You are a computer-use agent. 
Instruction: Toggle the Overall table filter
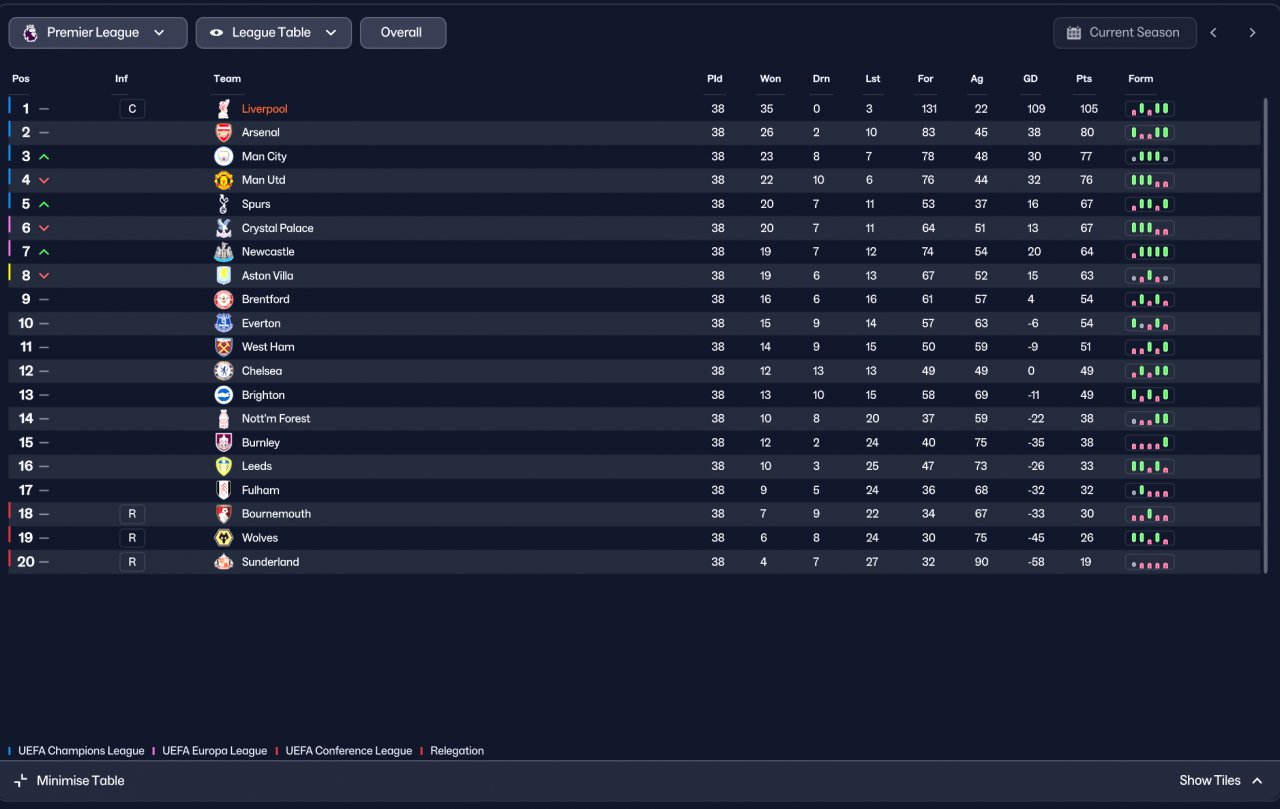click(x=403, y=33)
